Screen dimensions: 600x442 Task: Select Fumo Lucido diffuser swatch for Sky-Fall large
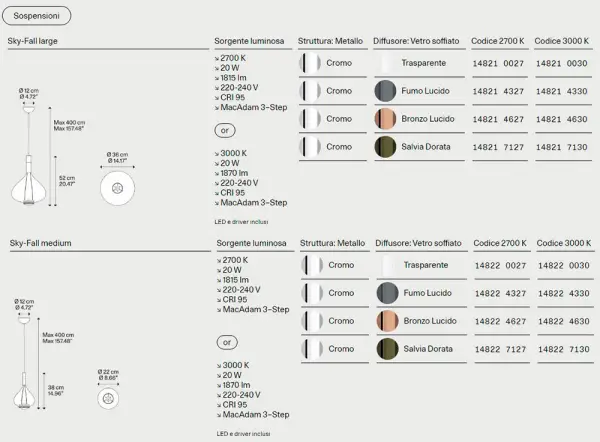click(384, 91)
